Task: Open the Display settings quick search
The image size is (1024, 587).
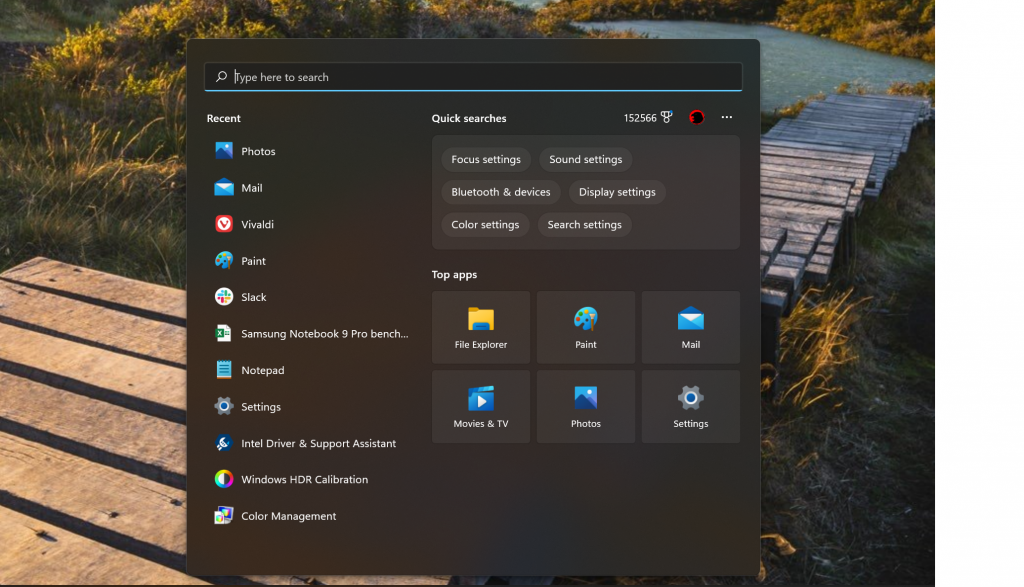Action: [616, 192]
